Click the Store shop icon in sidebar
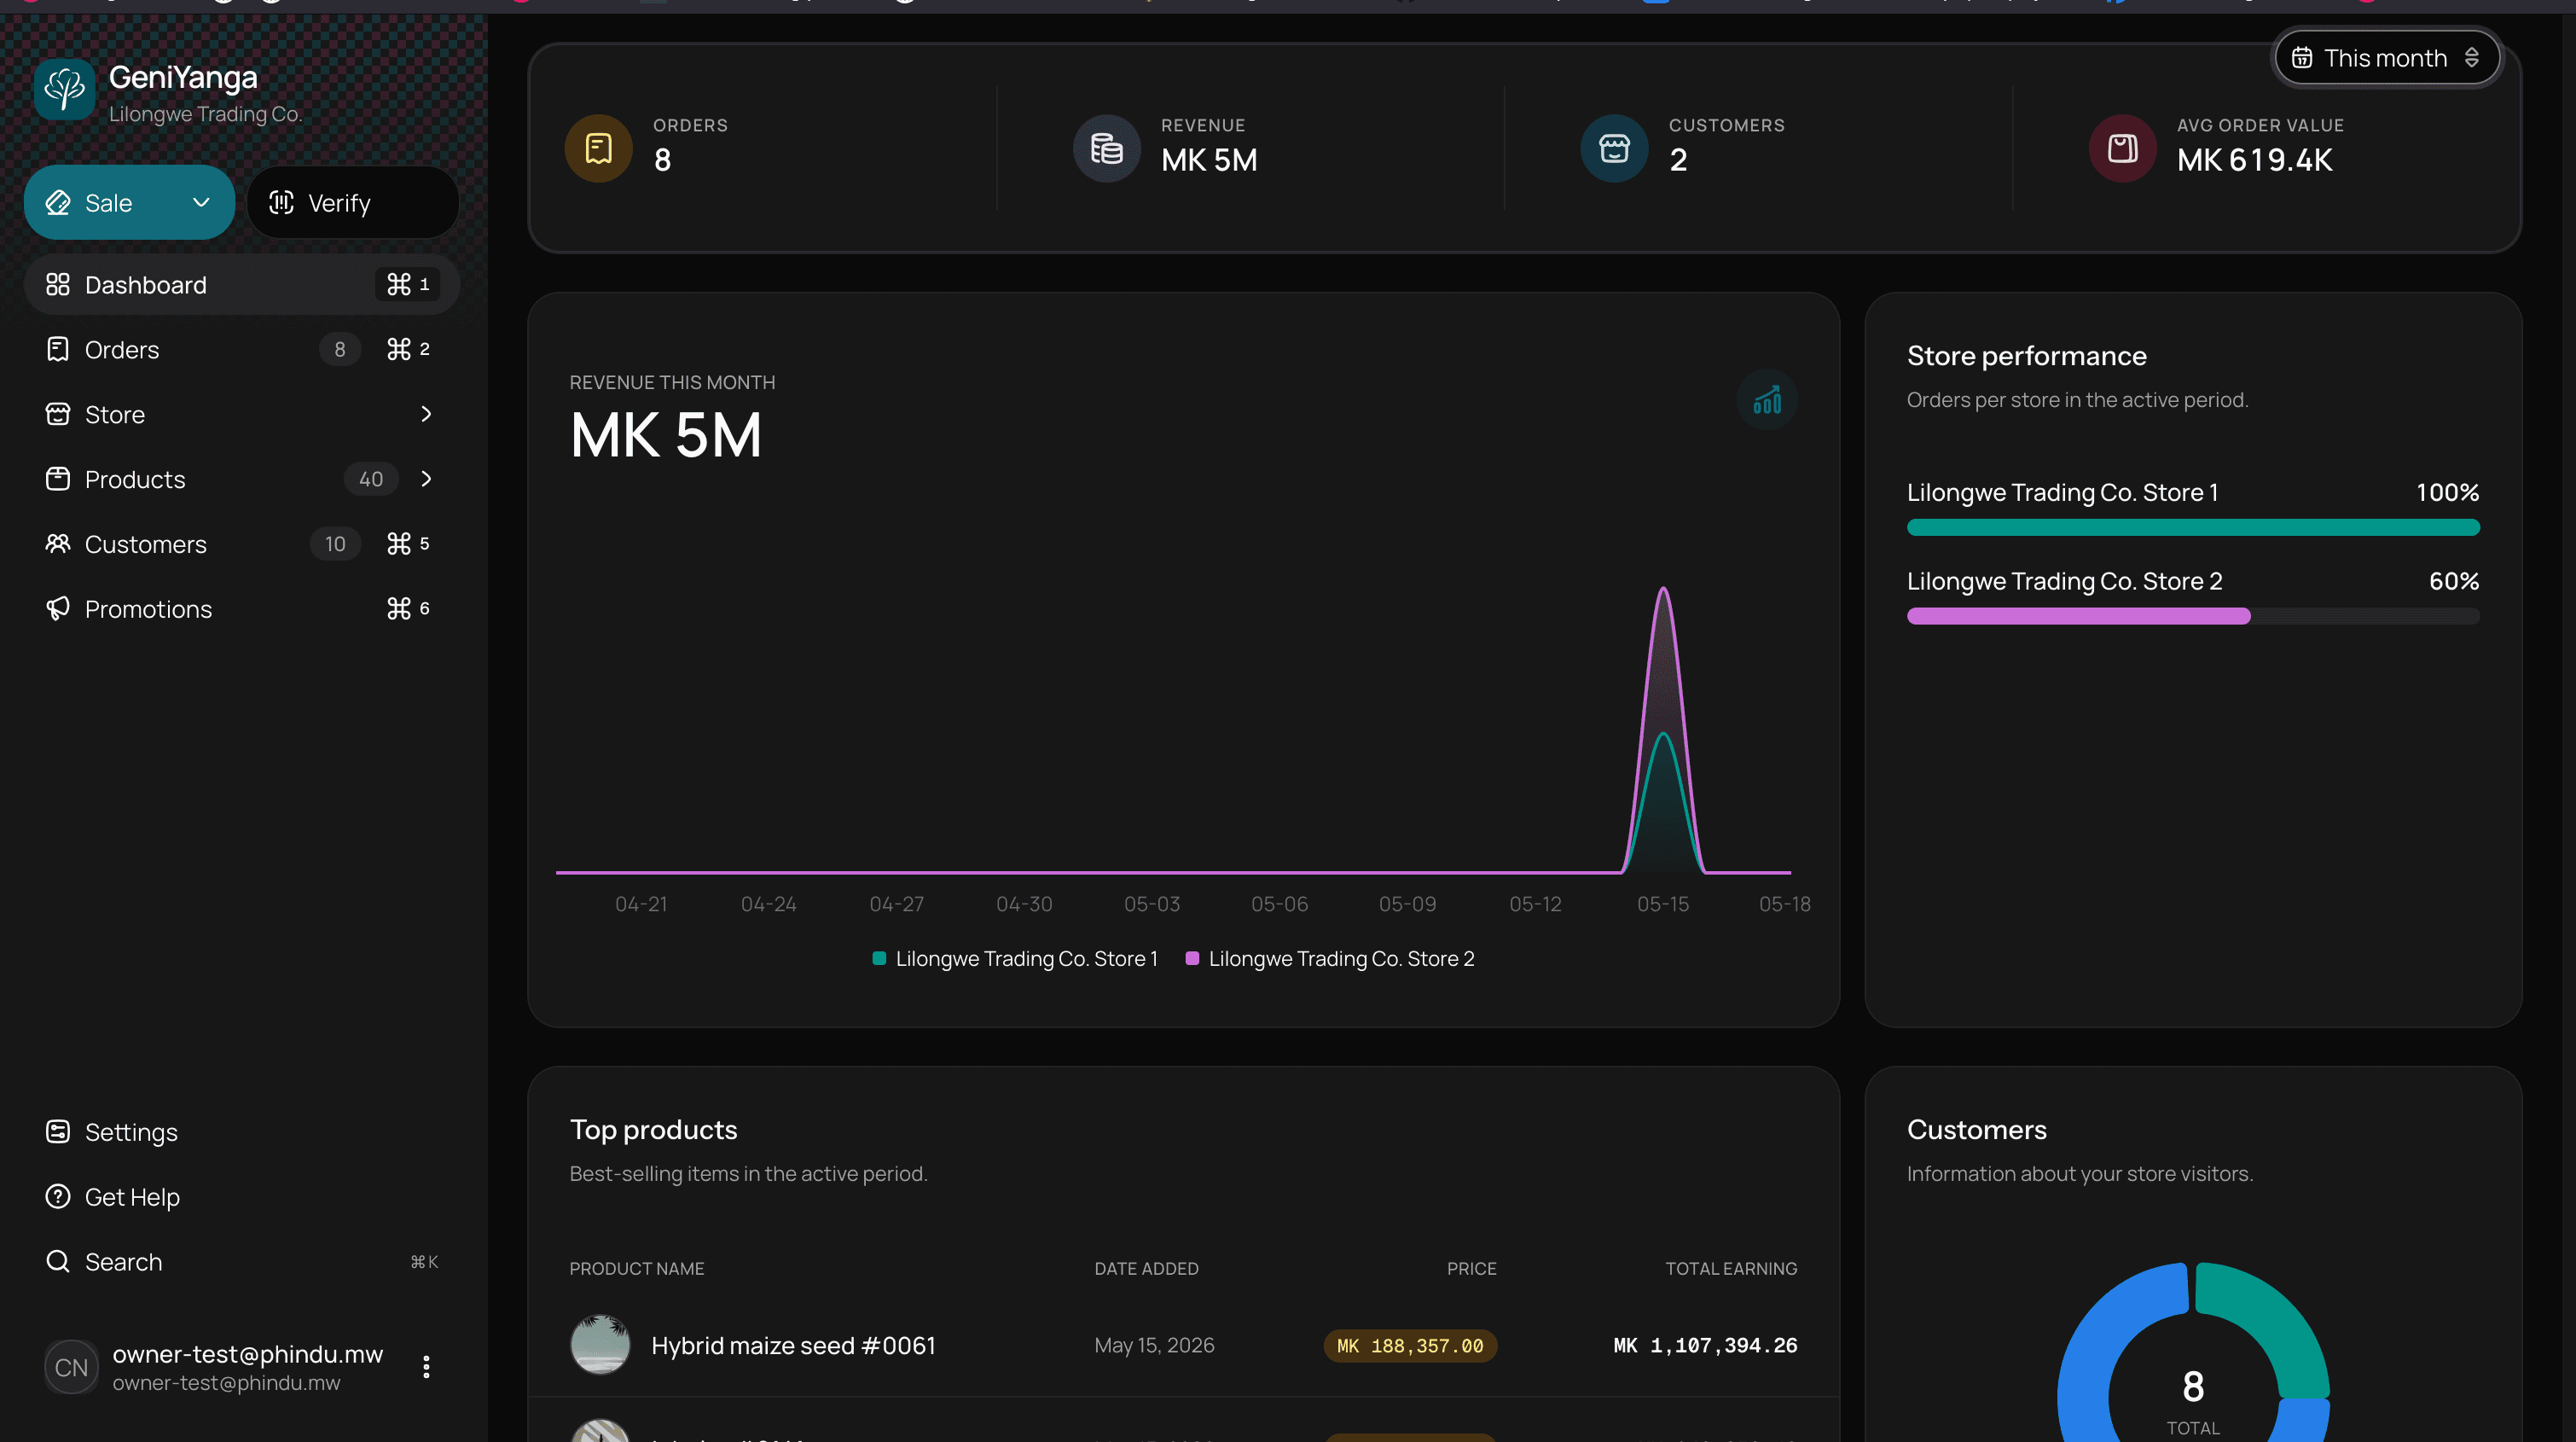The width and height of the screenshot is (2576, 1442). click(x=58, y=414)
